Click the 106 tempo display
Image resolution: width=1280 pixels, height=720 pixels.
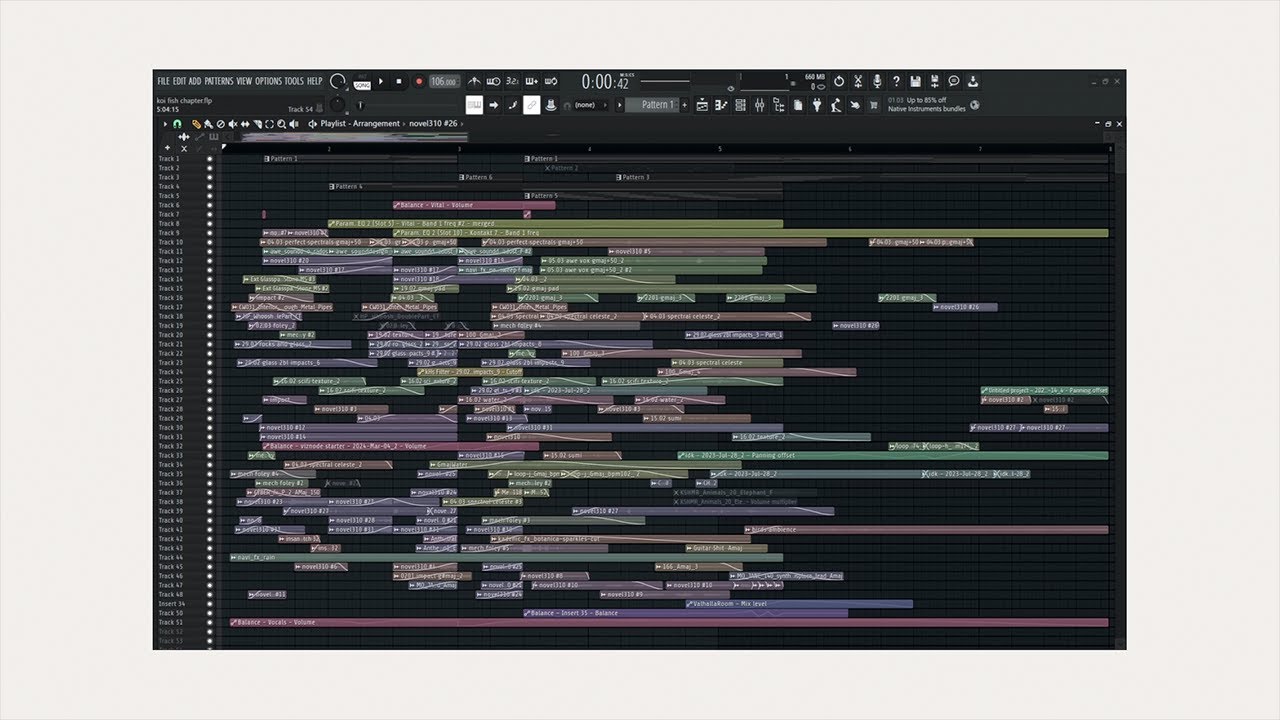[445, 81]
